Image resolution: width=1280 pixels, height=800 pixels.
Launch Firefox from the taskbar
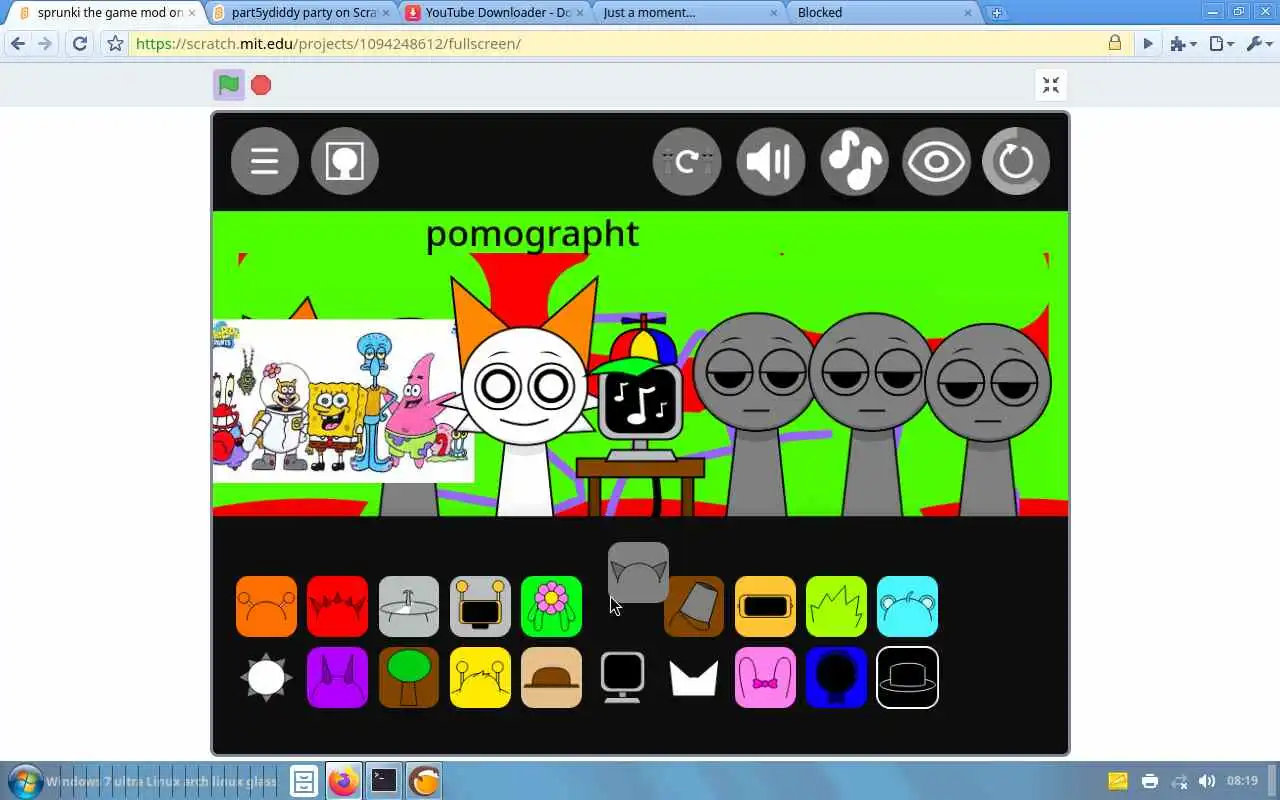(x=344, y=780)
